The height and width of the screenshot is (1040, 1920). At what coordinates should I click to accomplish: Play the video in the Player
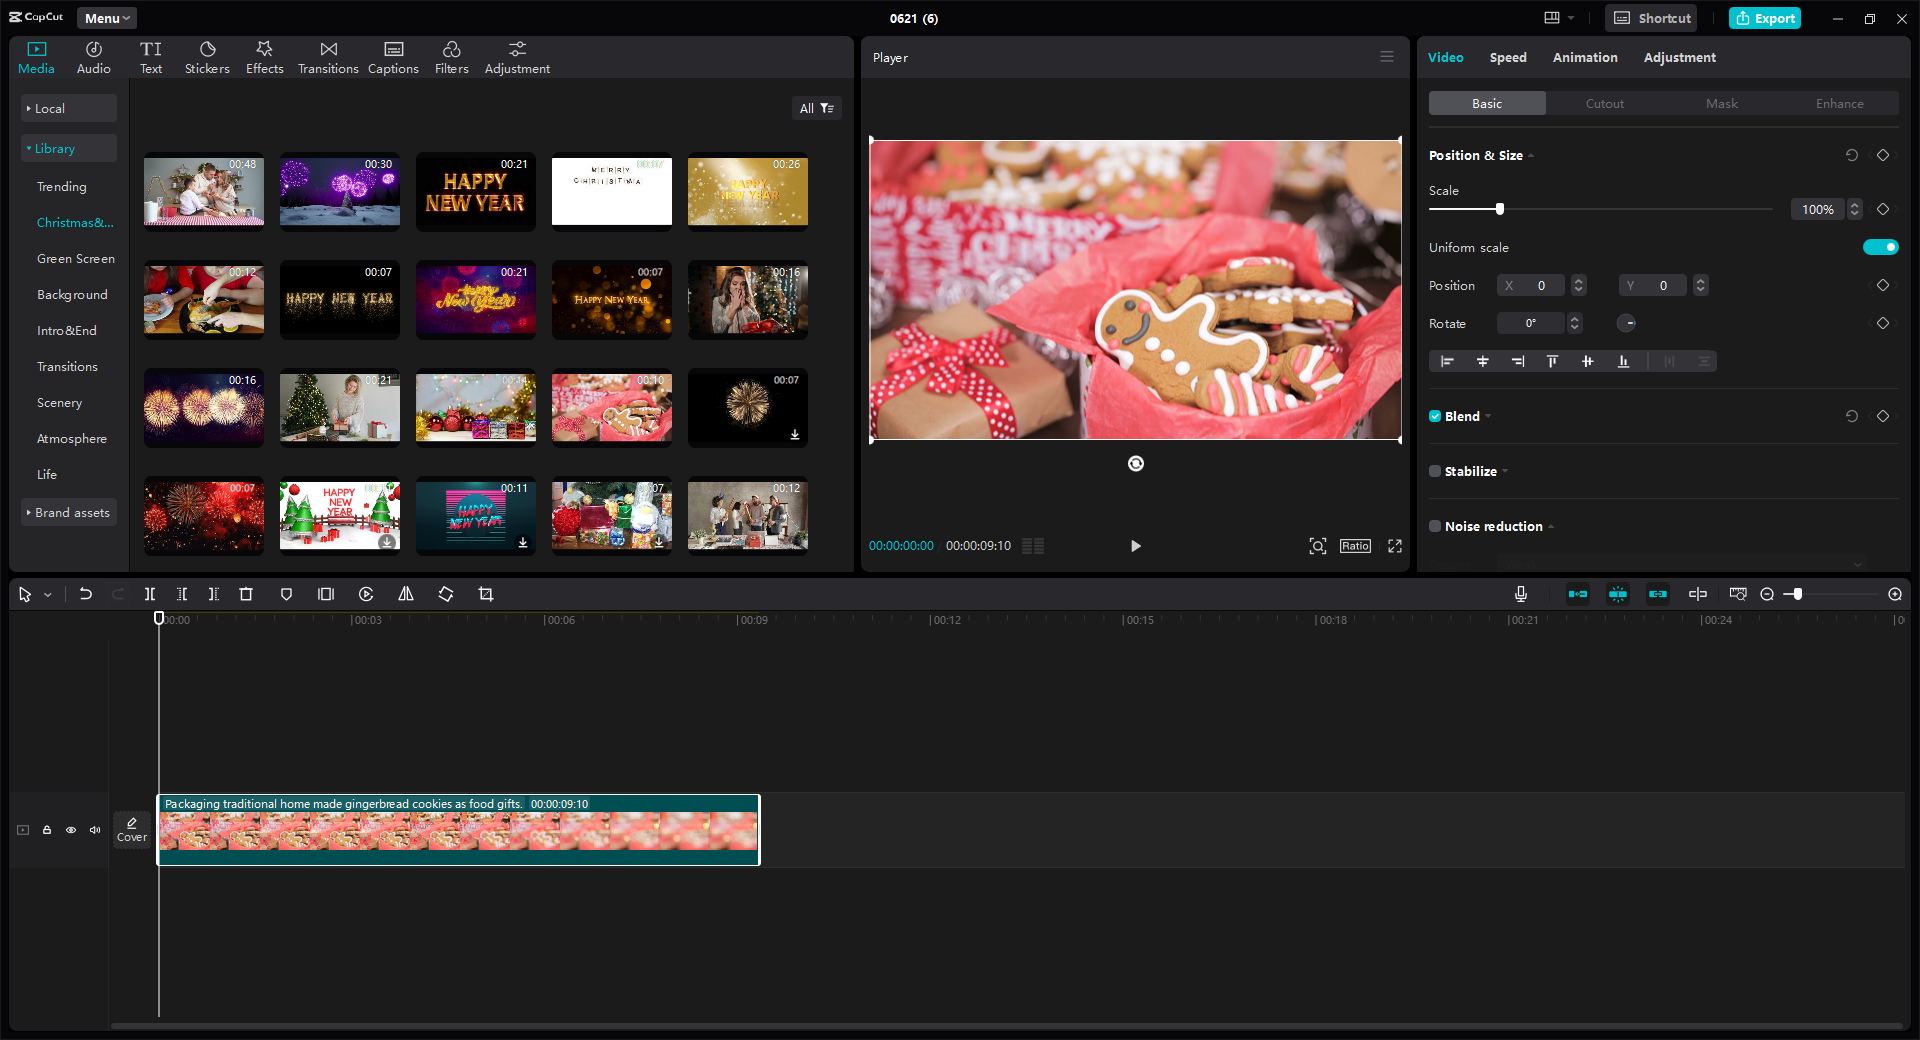click(x=1135, y=546)
